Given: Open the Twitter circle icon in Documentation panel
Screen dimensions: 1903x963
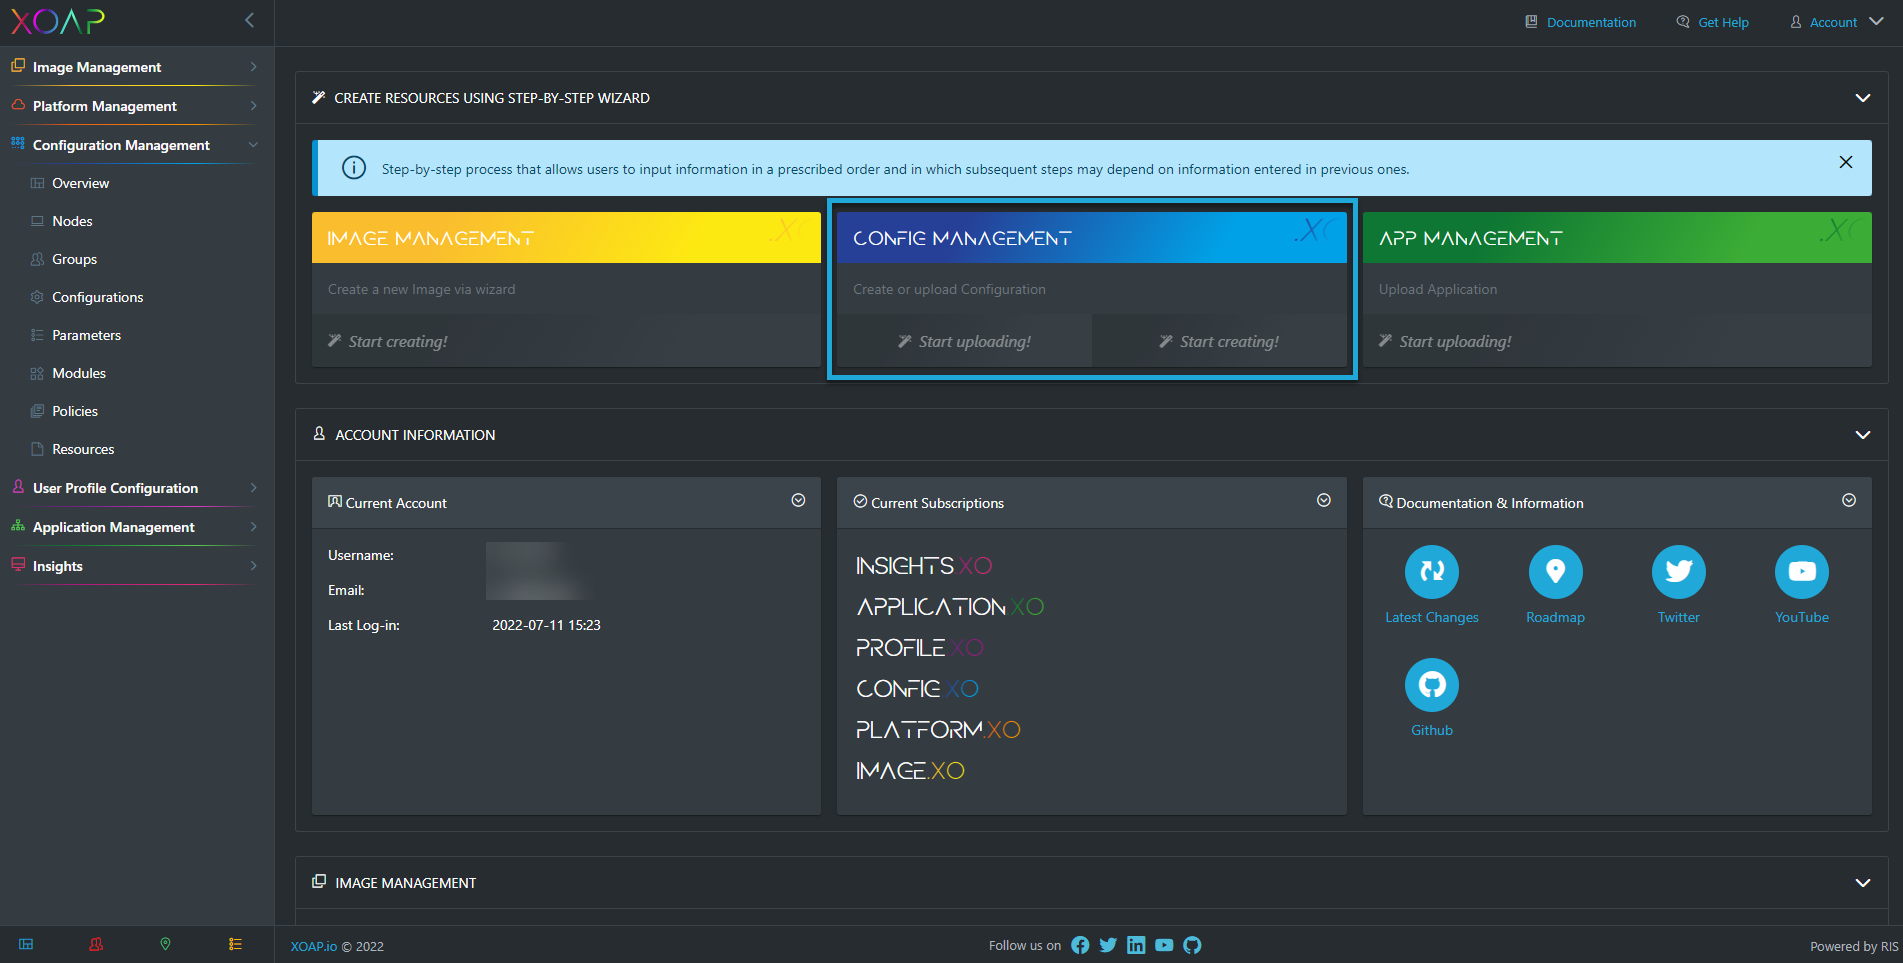Looking at the screenshot, I should coord(1679,572).
